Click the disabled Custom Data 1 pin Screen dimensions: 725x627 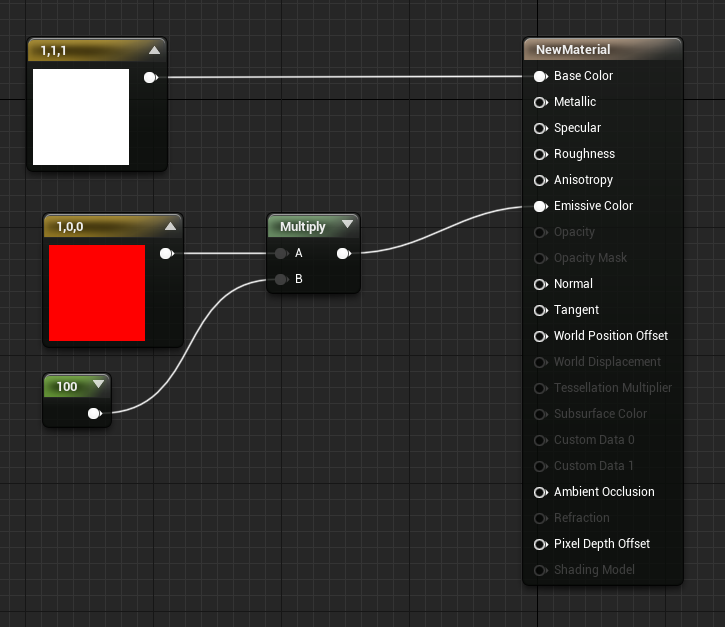pyautogui.click(x=541, y=466)
